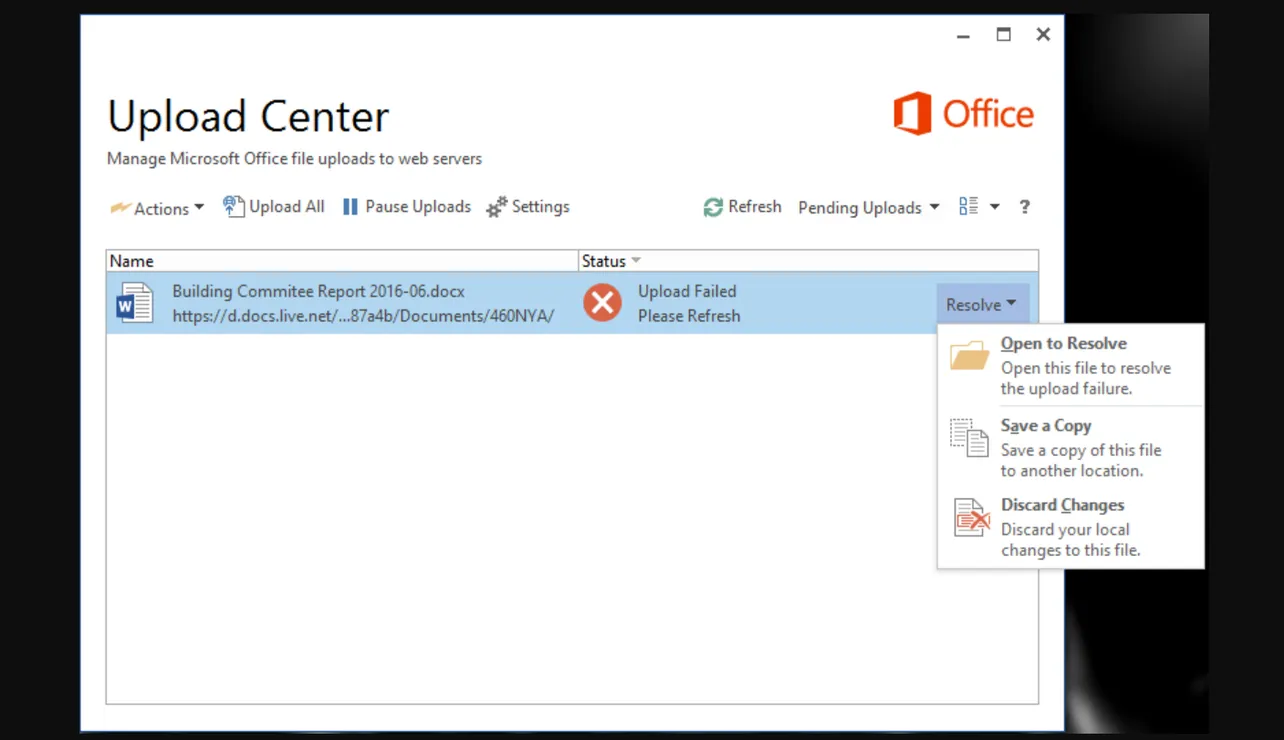The height and width of the screenshot is (740, 1284).
Task: Select the Upload All toolbar icon
Action: click(232, 205)
